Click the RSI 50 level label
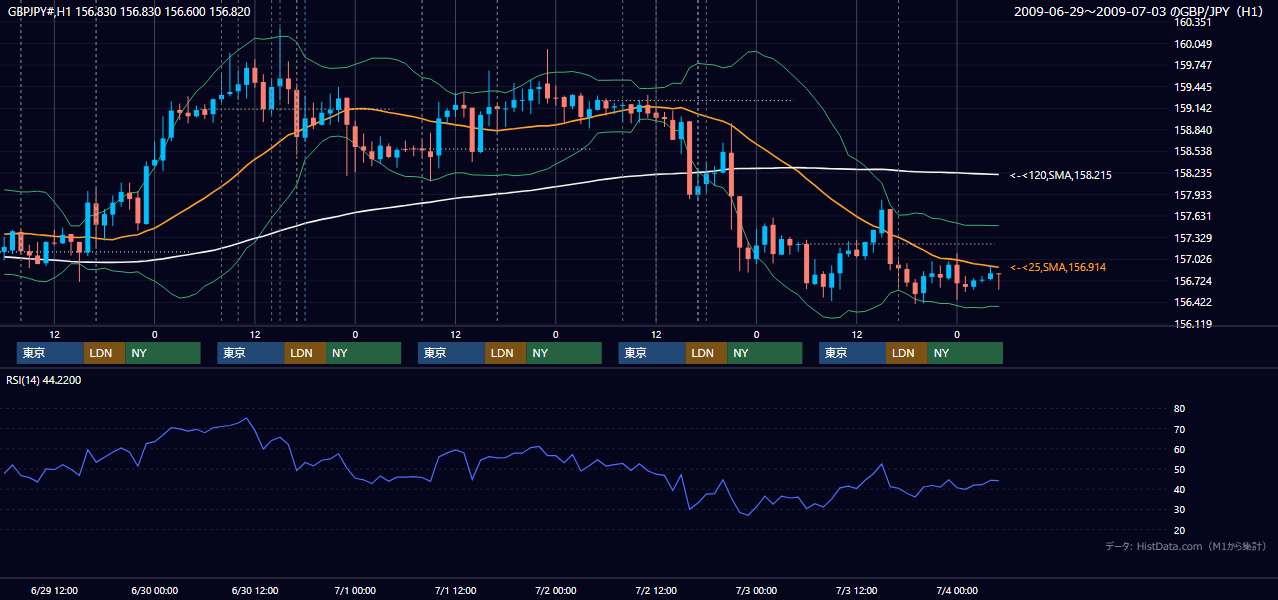This screenshot has width=1278, height=600. click(1179, 469)
